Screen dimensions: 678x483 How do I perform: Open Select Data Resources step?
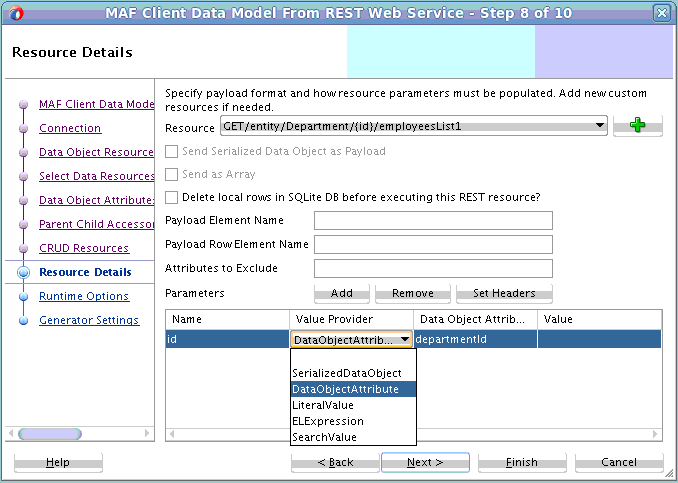[x=96, y=176]
